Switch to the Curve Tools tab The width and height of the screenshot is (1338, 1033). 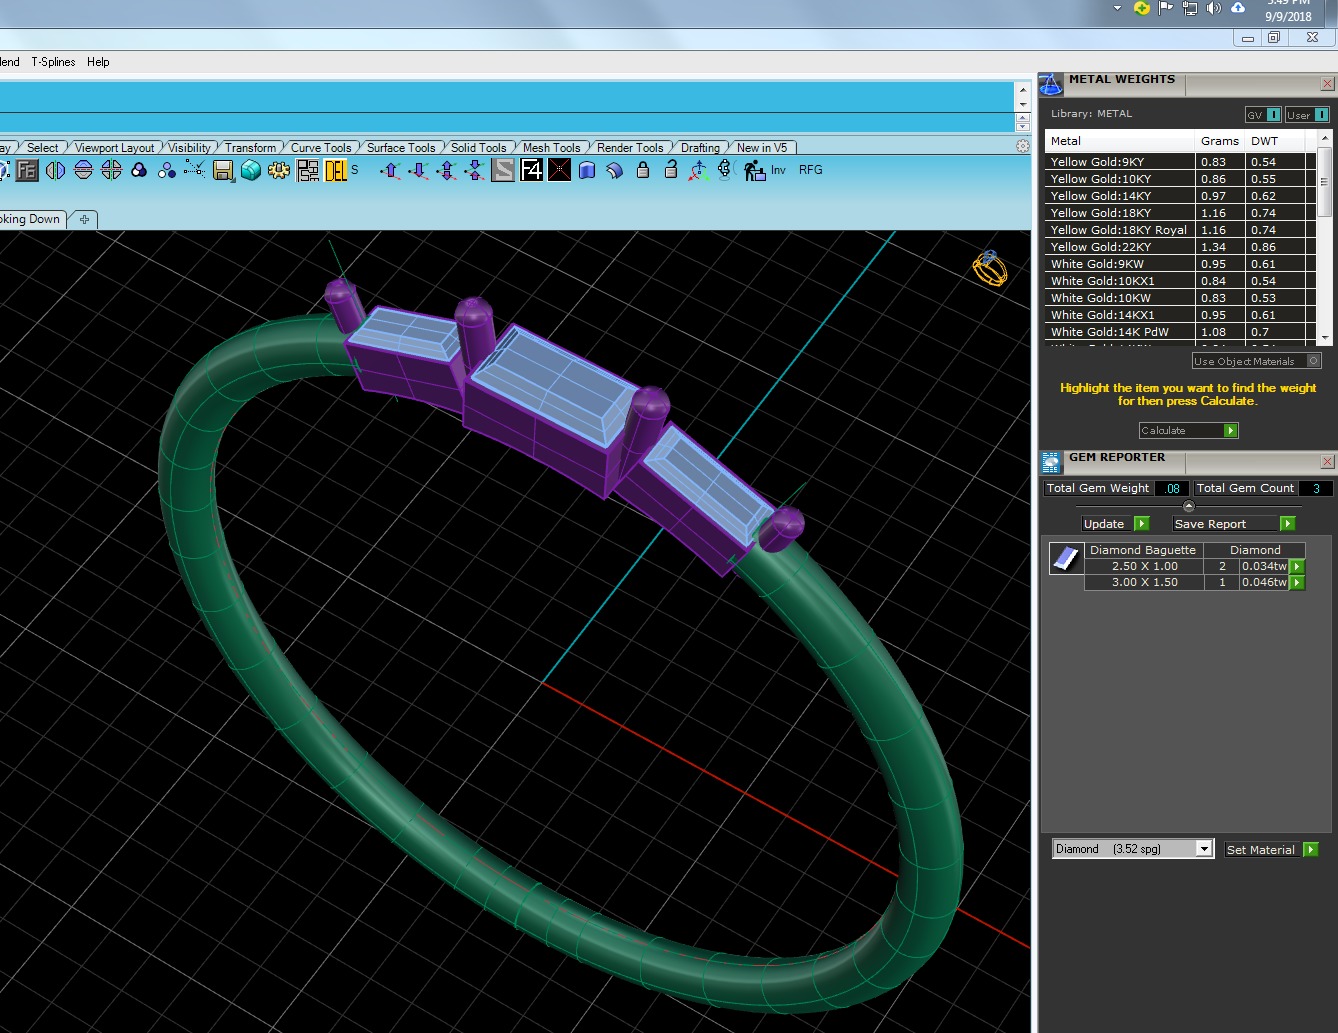coord(321,147)
